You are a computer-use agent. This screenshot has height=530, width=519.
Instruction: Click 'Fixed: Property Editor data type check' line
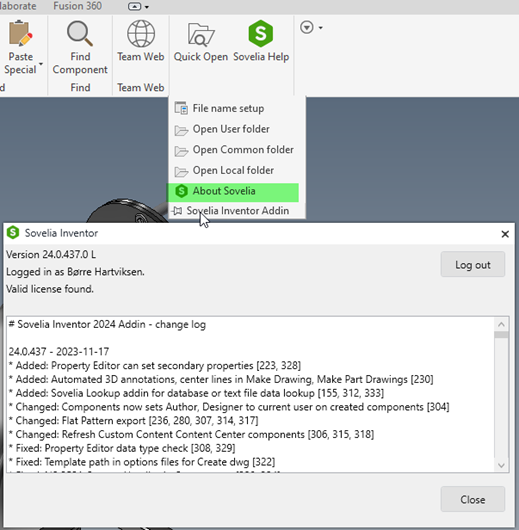[122, 448]
